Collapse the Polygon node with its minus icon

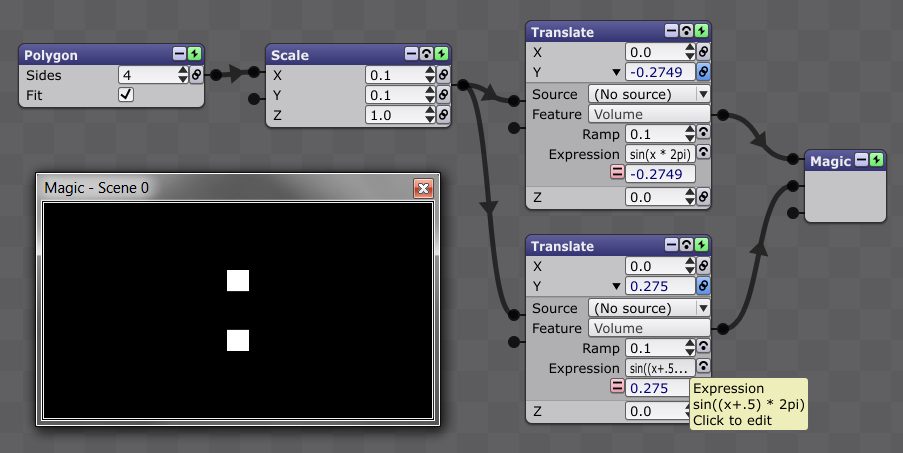coord(179,54)
